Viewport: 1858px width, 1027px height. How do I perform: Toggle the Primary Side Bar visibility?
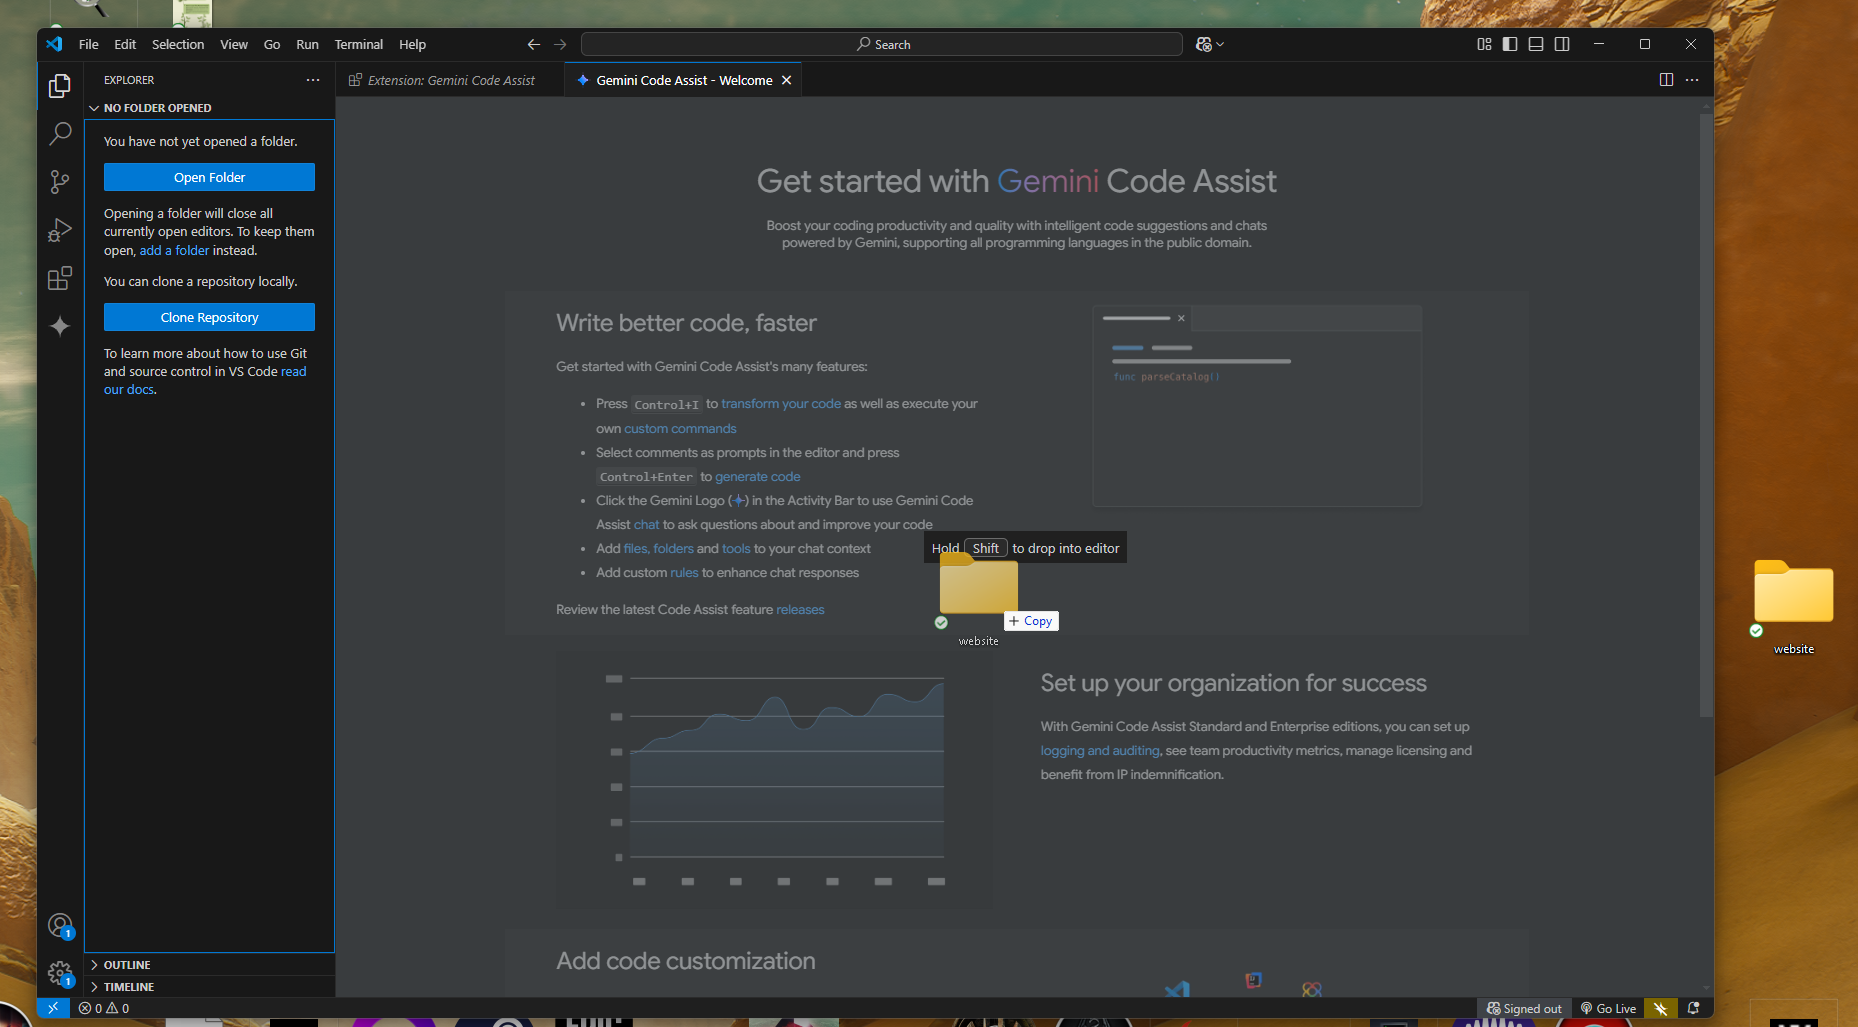(x=1510, y=44)
